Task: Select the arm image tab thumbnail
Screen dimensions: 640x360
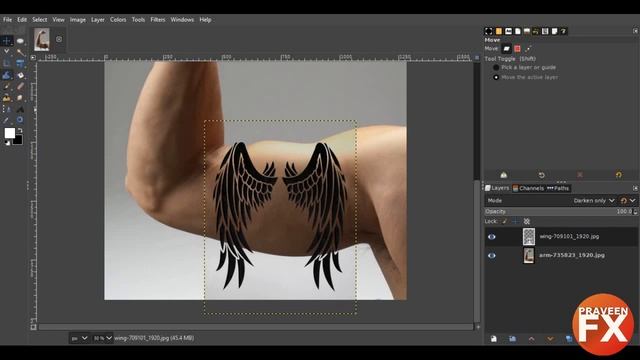Action: (x=42, y=39)
